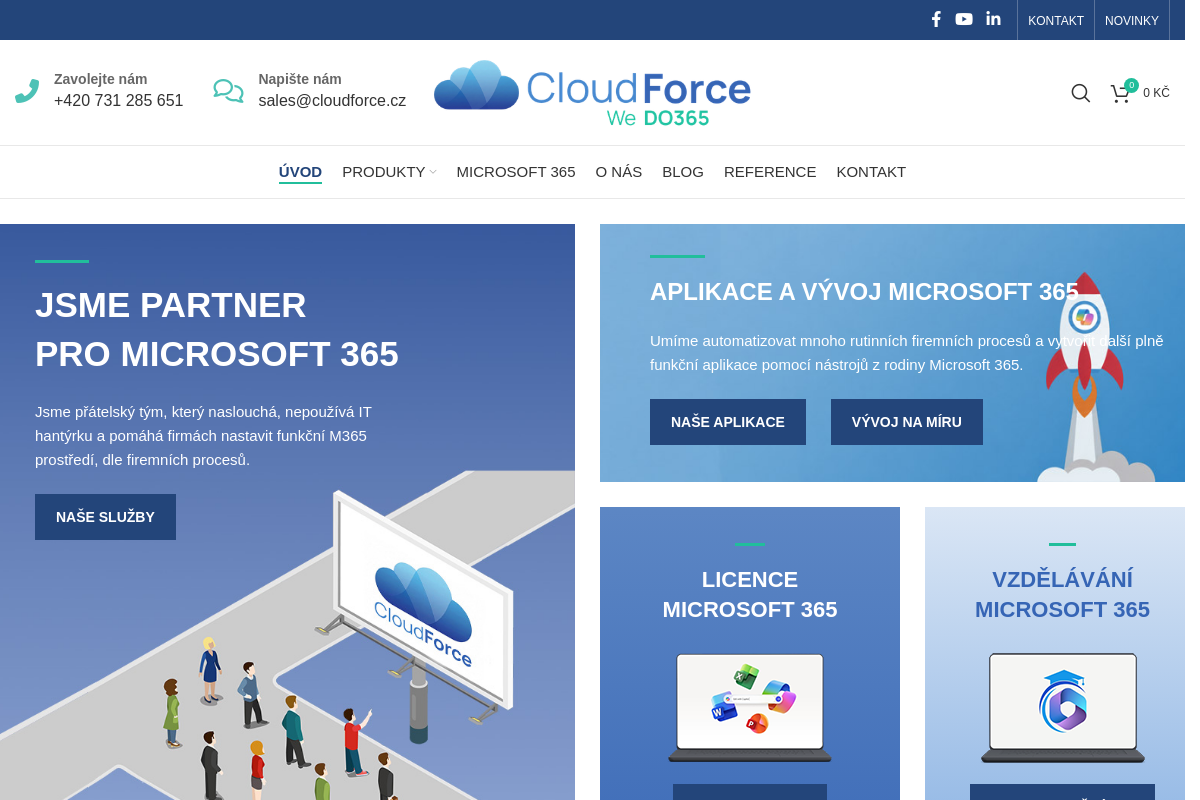
Task: Click the Licence Microsoft 365 heading
Action: coord(750,595)
